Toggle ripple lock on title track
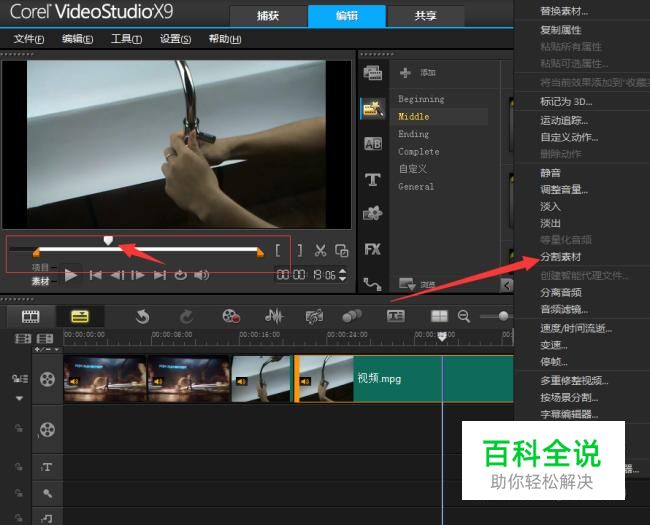Image resolution: width=650 pixels, height=525 pixels. 19,467
